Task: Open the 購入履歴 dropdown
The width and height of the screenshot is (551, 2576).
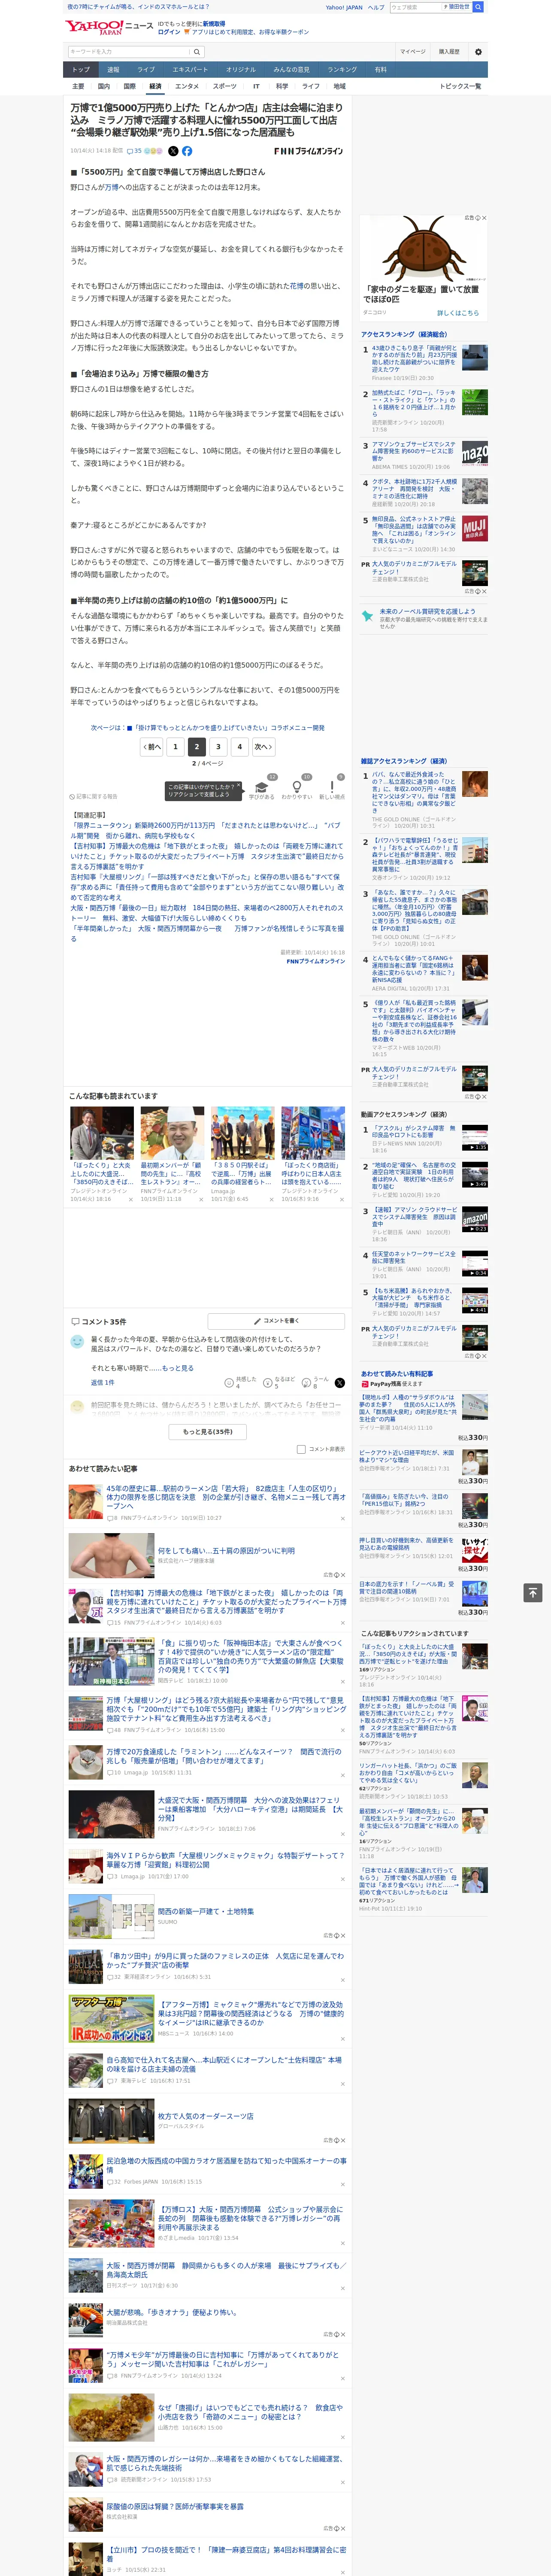Action: [x=449, y=51]
